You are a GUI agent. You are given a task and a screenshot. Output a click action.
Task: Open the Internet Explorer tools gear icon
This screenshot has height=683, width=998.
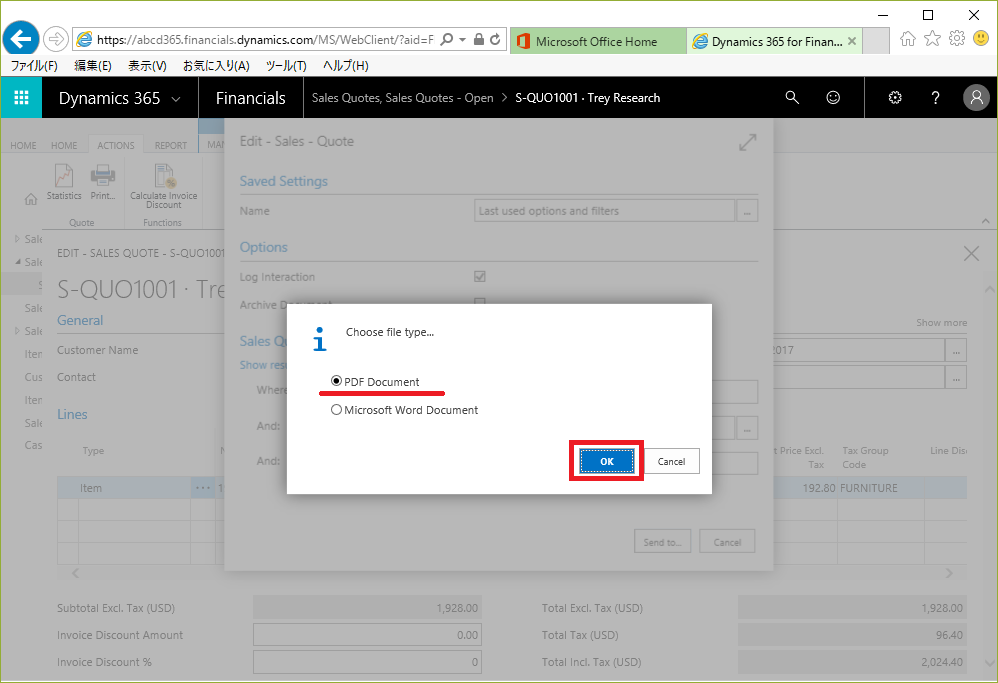pos(957,39)
